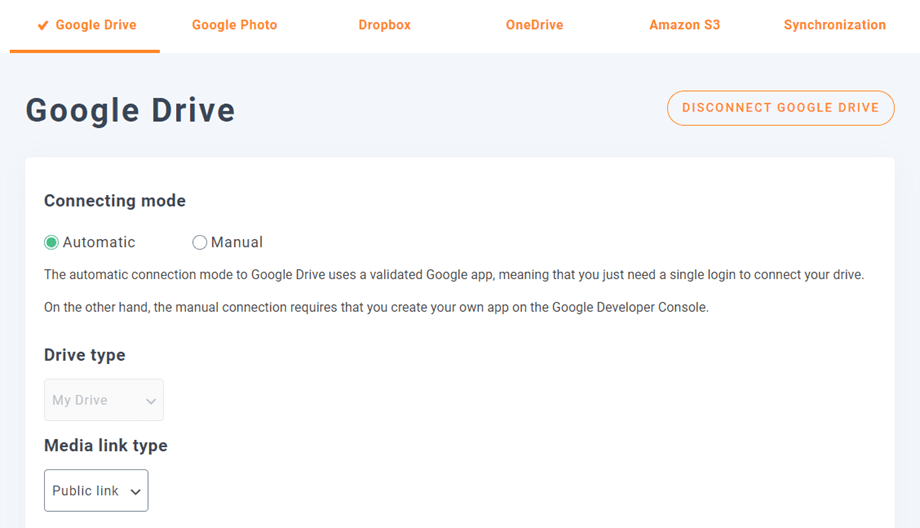The image size is (920, 528).
Task: Open the Synchronization tab
Action: point(834,25)
